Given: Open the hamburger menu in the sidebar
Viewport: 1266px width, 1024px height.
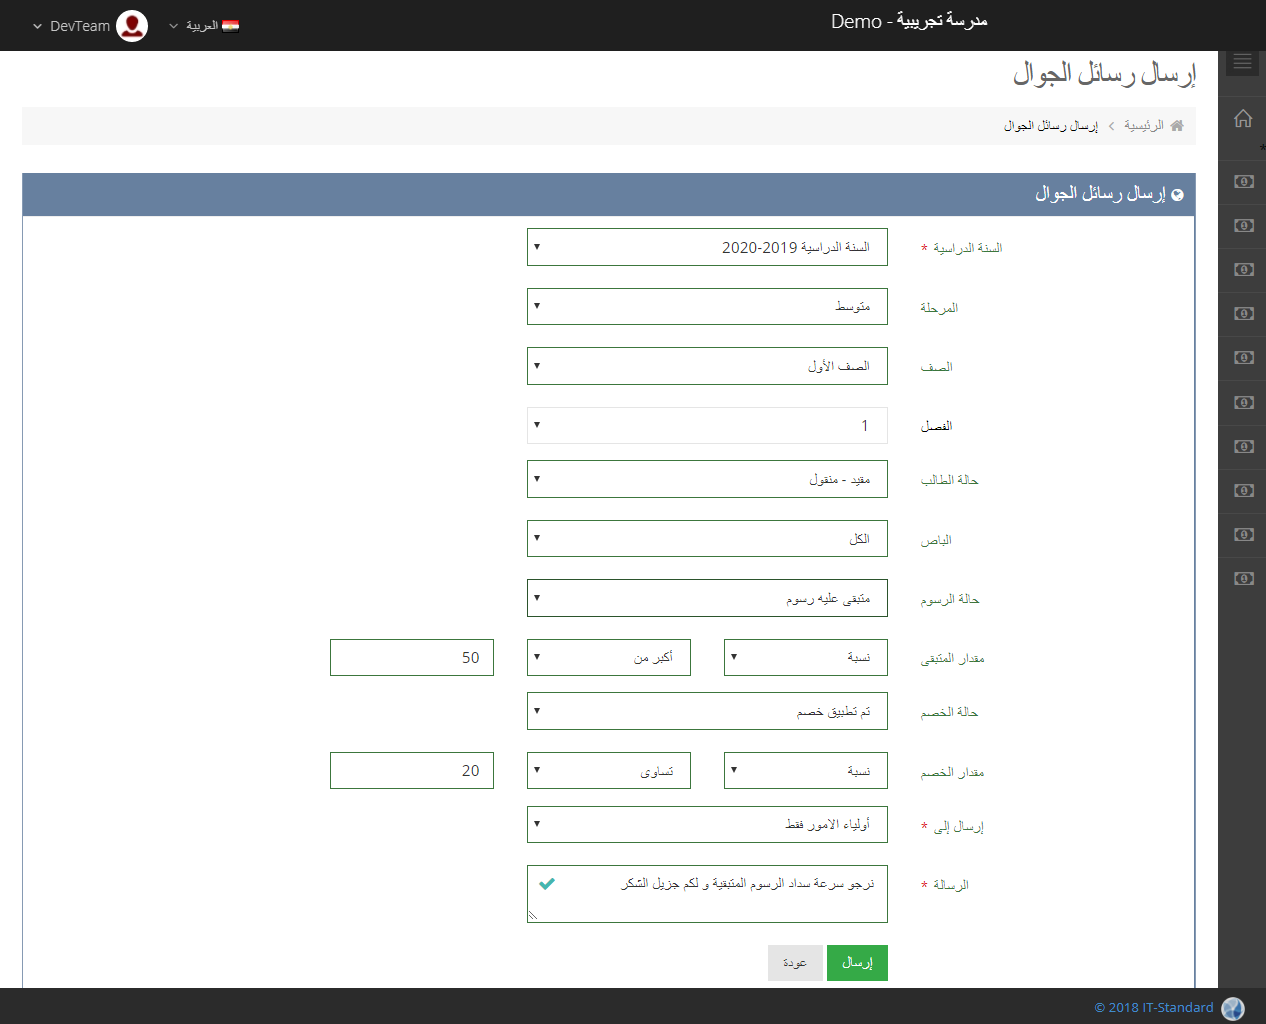Looking at the screenshot, I should click(1242, 62).
